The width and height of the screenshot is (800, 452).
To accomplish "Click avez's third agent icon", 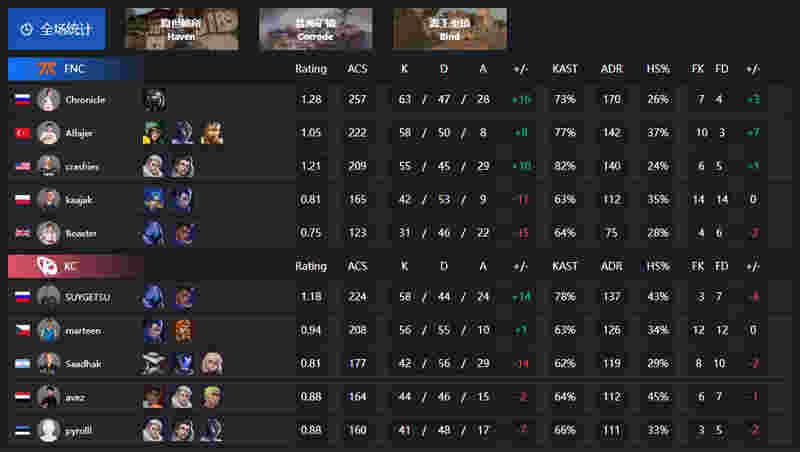I will click(x=211, y=396).
